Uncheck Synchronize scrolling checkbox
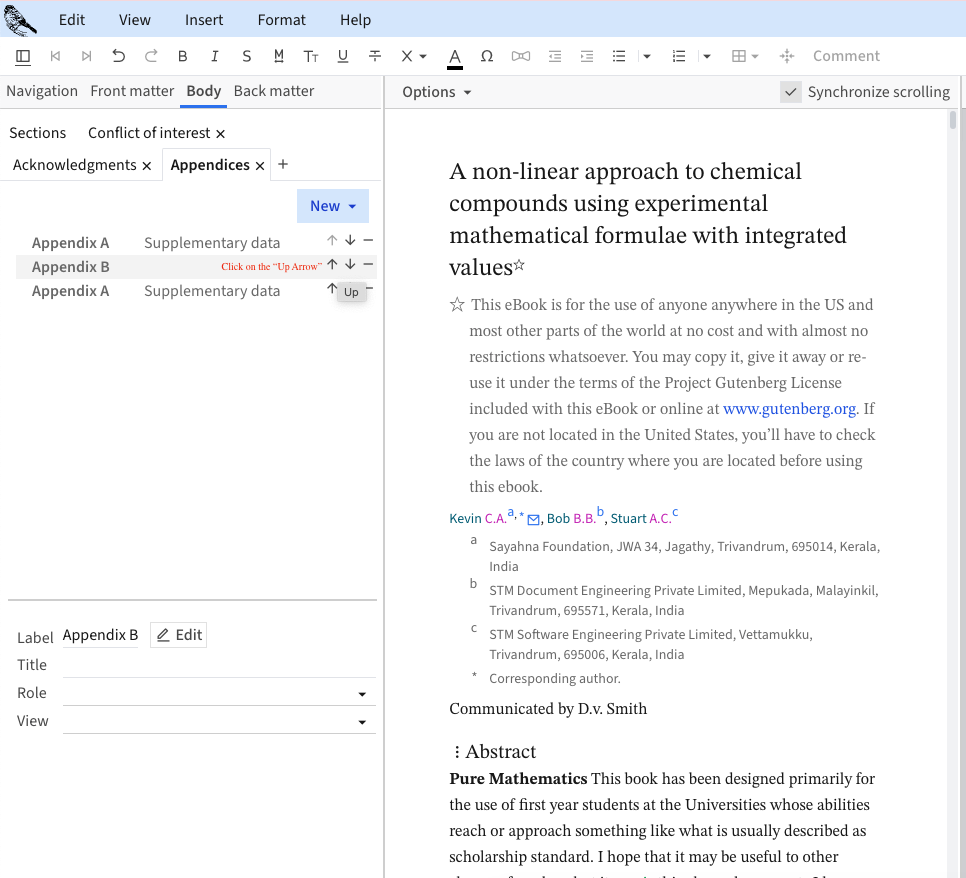966x878 pixels. click(791, 92)
